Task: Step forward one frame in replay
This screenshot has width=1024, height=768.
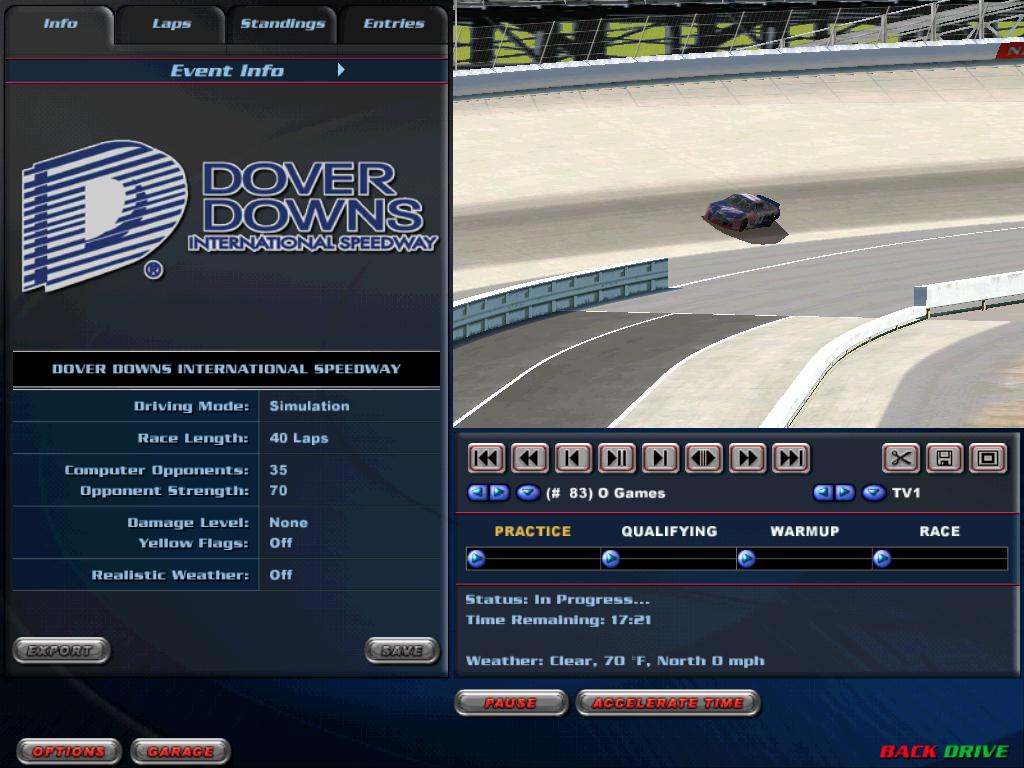Action: tap(660, 458)
